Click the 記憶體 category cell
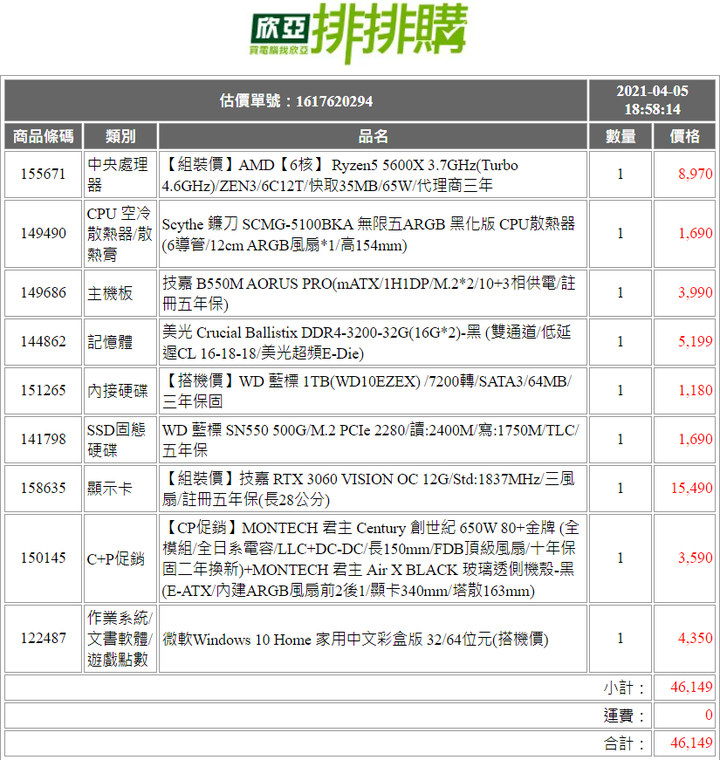720x760 pixels. (x=120, y=342)
